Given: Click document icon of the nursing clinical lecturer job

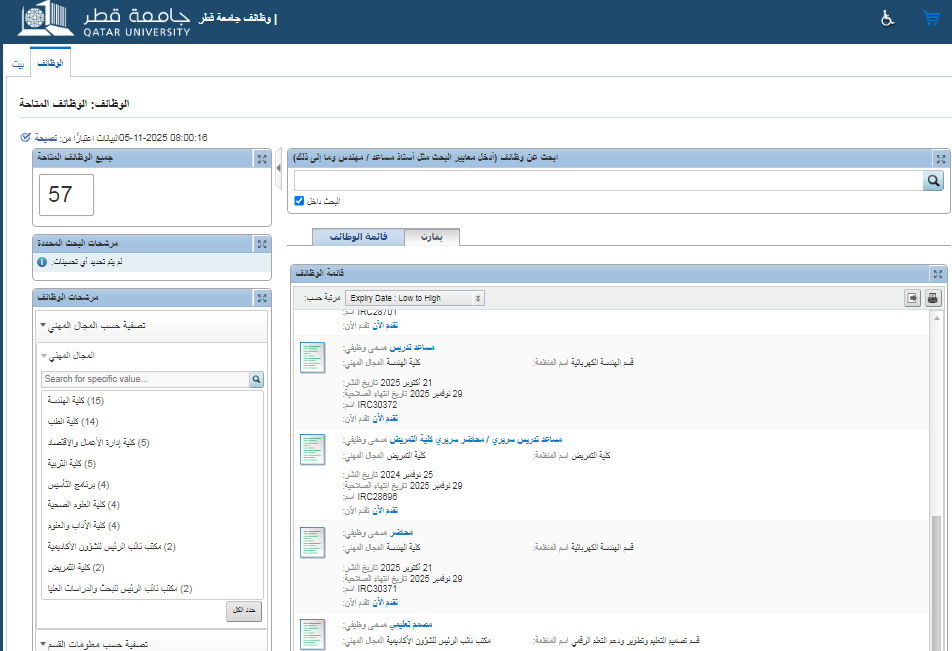Looking at the screenshot, I should [313, 449].
